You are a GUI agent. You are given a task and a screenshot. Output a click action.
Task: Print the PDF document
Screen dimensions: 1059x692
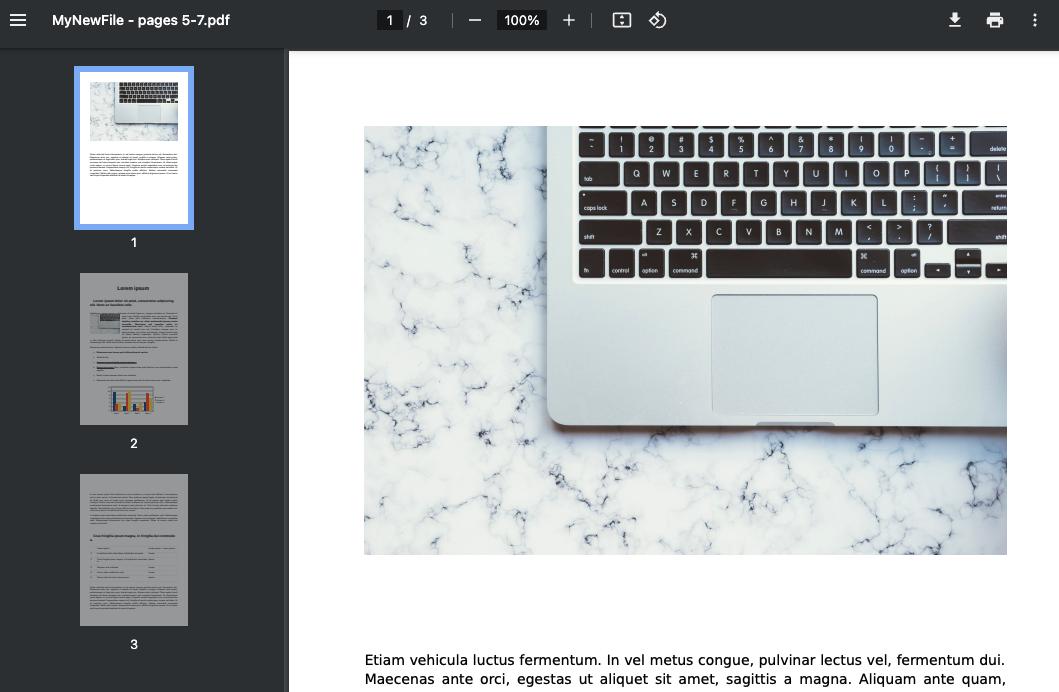[x=994, y=19]
